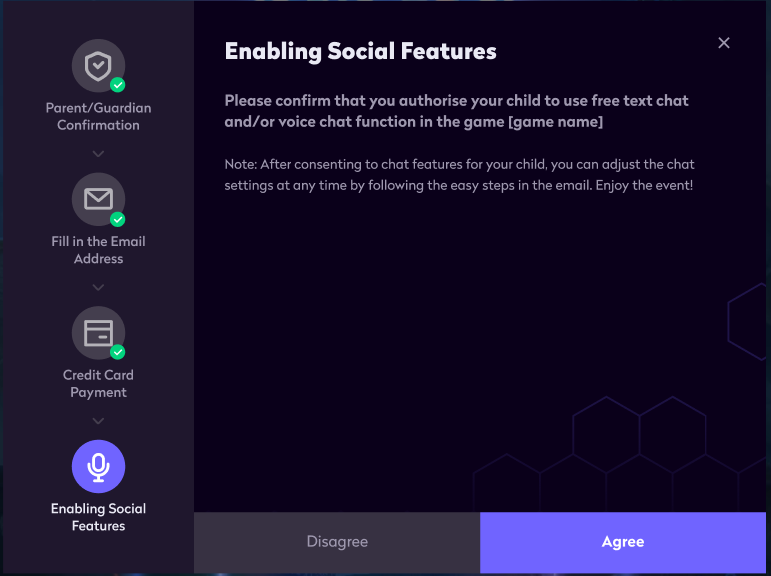Click green checkmark badge on email icon
Image resolution: width=771 pixels, height=576 pixels.
tap(118, 219)
